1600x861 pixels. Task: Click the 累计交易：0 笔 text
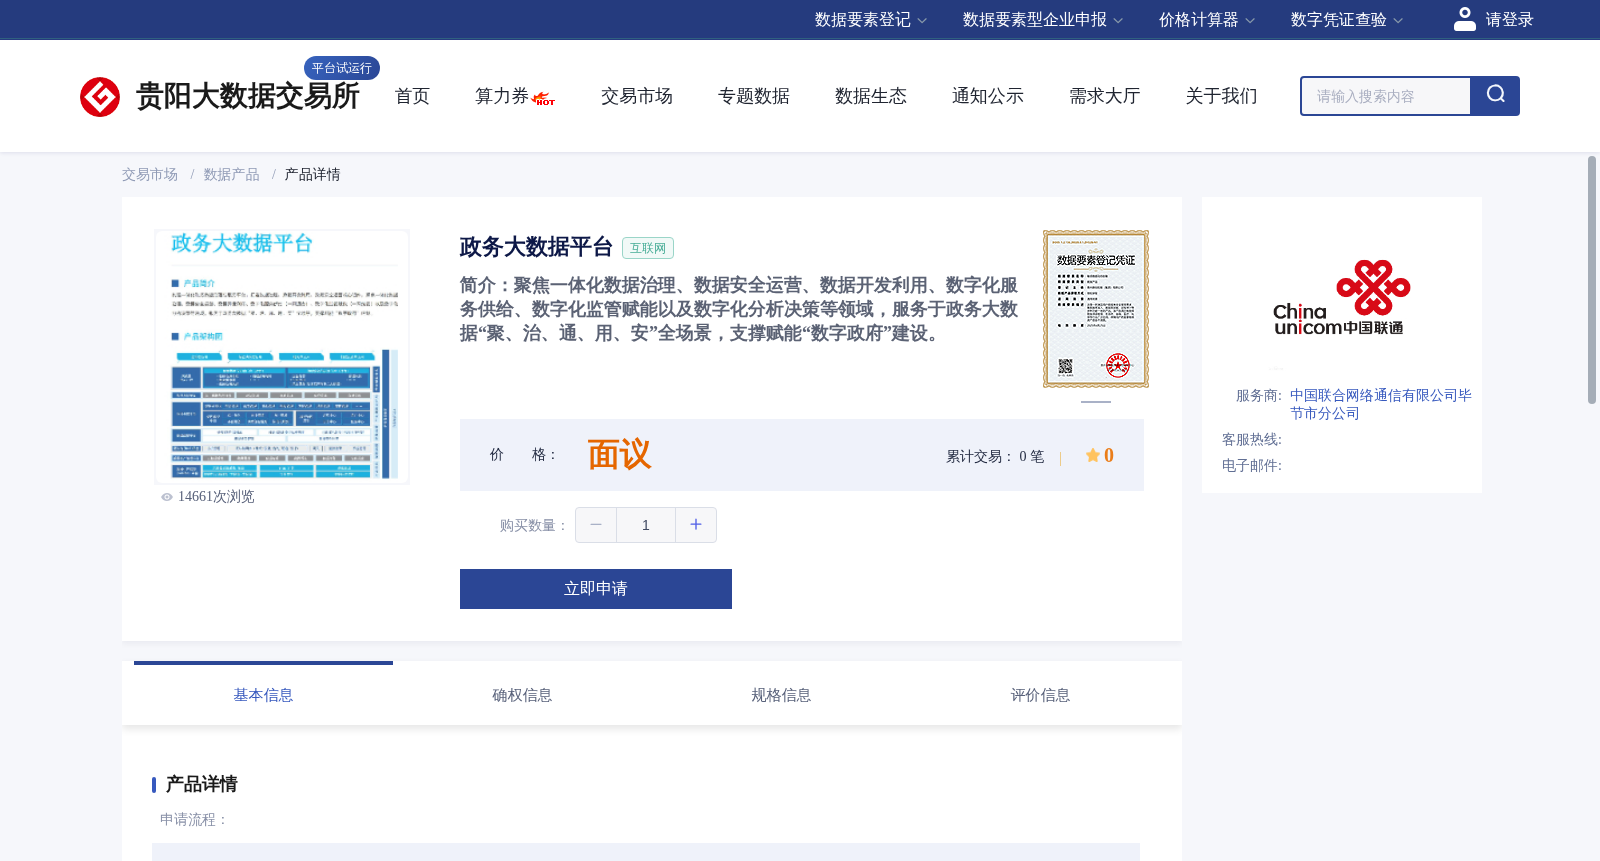pos(995,456)
